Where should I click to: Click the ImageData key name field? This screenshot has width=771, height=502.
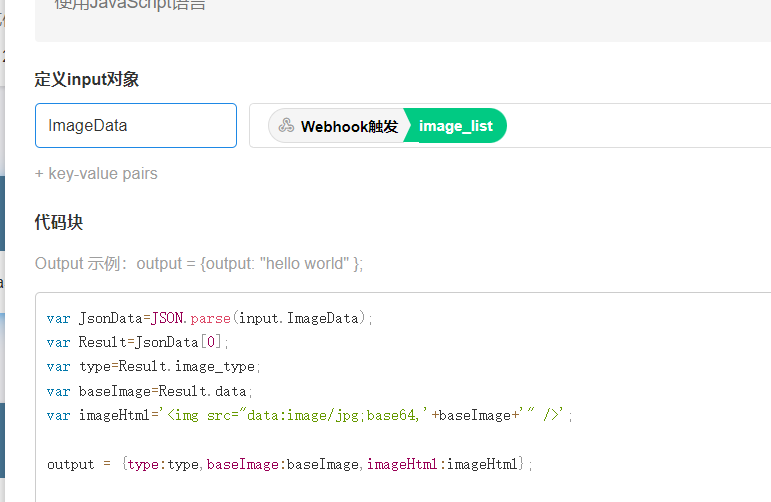(x=135, y=126)
